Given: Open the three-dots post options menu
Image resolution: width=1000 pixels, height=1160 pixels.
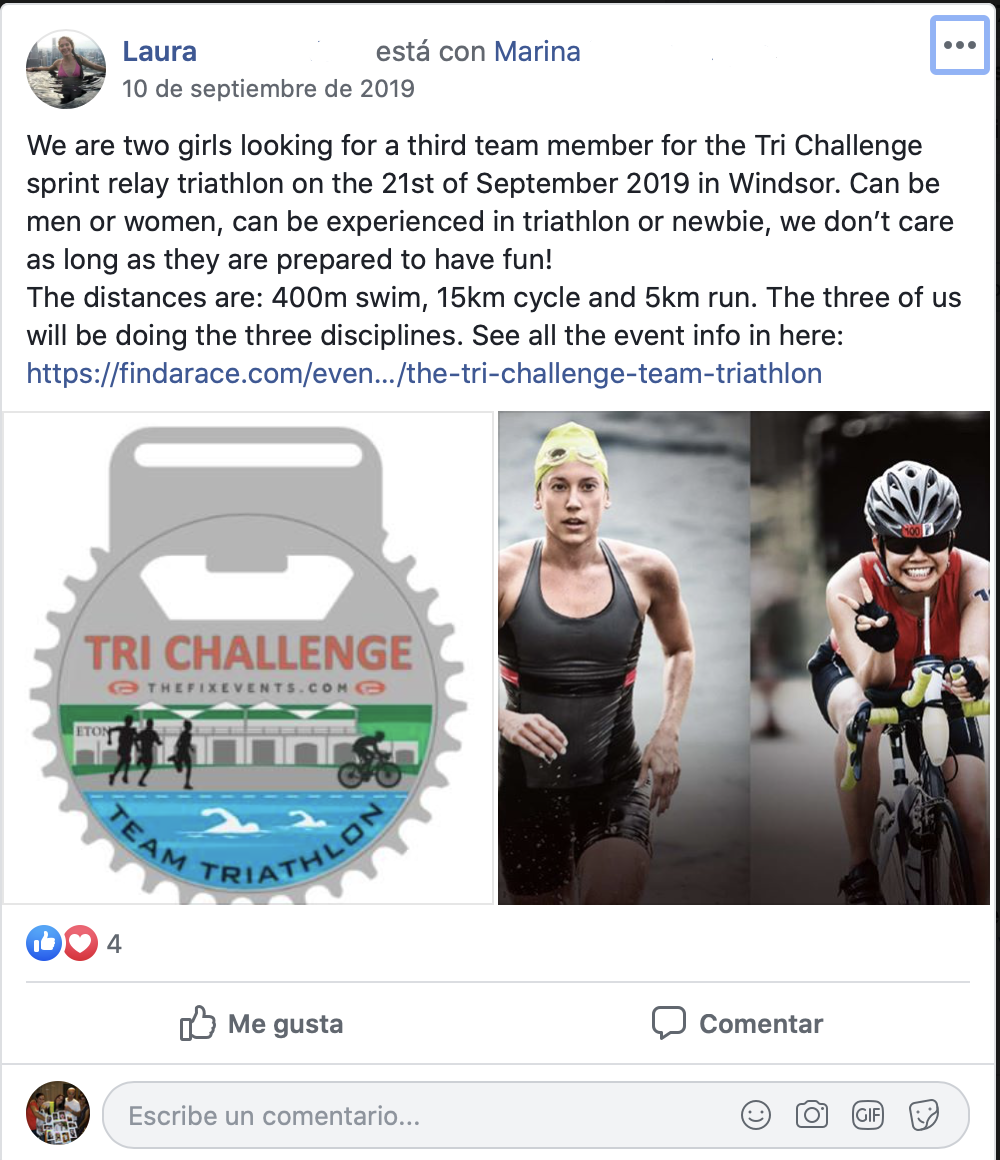Looking at the screenshot, I should tap(959, 45).
